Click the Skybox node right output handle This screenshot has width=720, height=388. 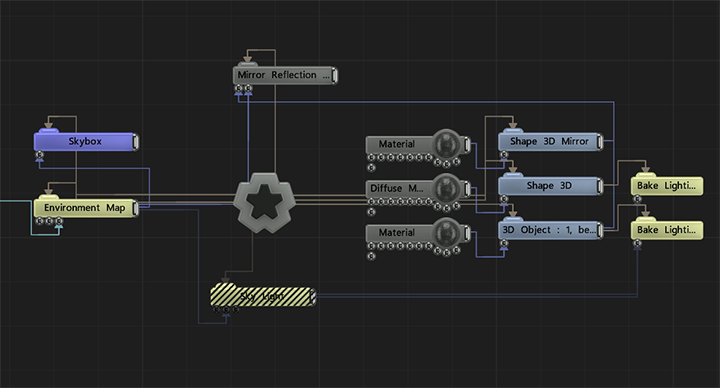click(135, 141)
